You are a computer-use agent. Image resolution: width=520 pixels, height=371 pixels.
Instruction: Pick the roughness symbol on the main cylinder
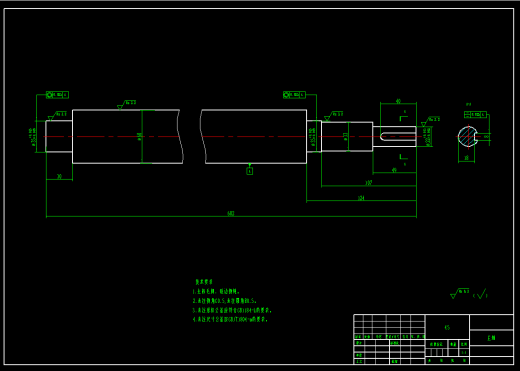coord(127,104)
